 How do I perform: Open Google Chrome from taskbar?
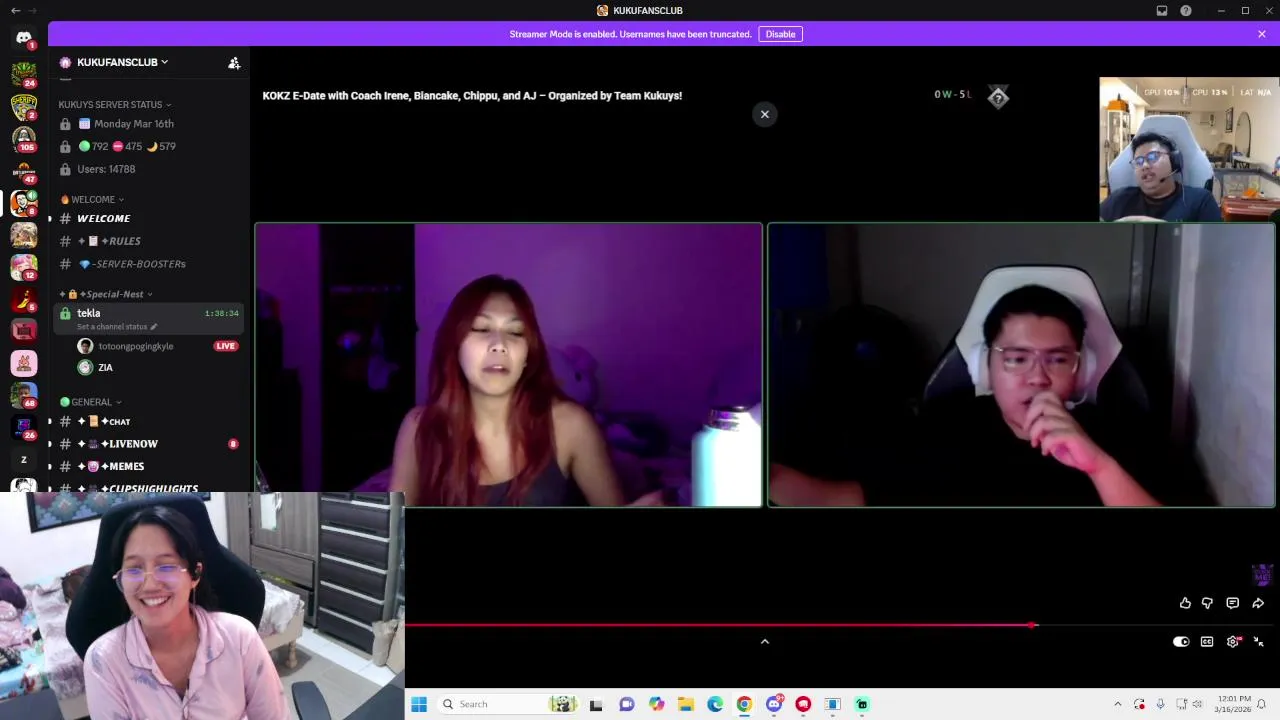pos(744,704)
